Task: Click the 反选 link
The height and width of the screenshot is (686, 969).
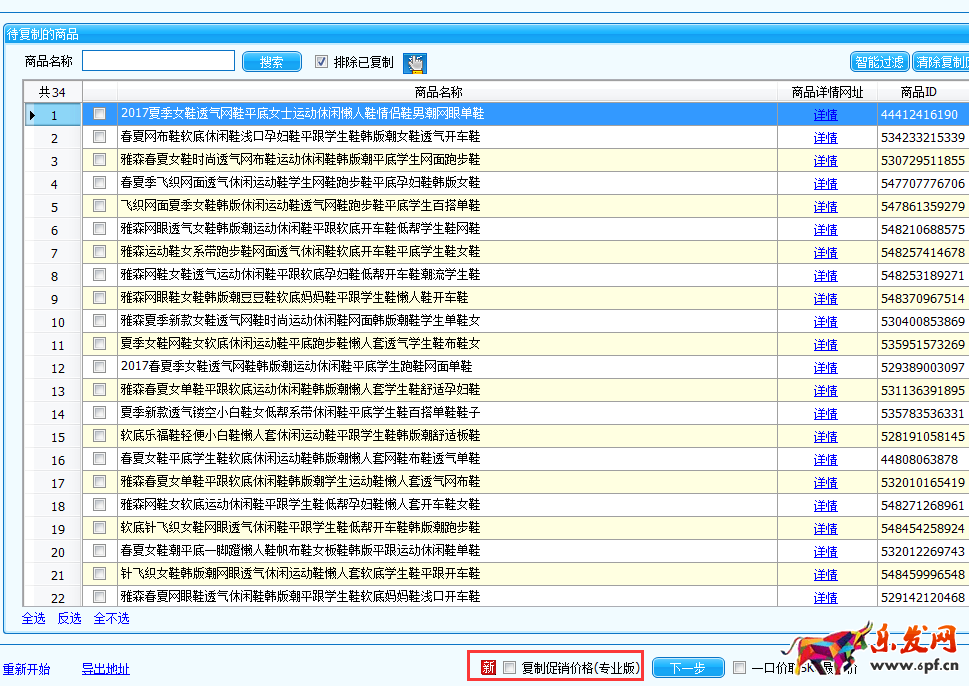Action: (x=69, y=619)
